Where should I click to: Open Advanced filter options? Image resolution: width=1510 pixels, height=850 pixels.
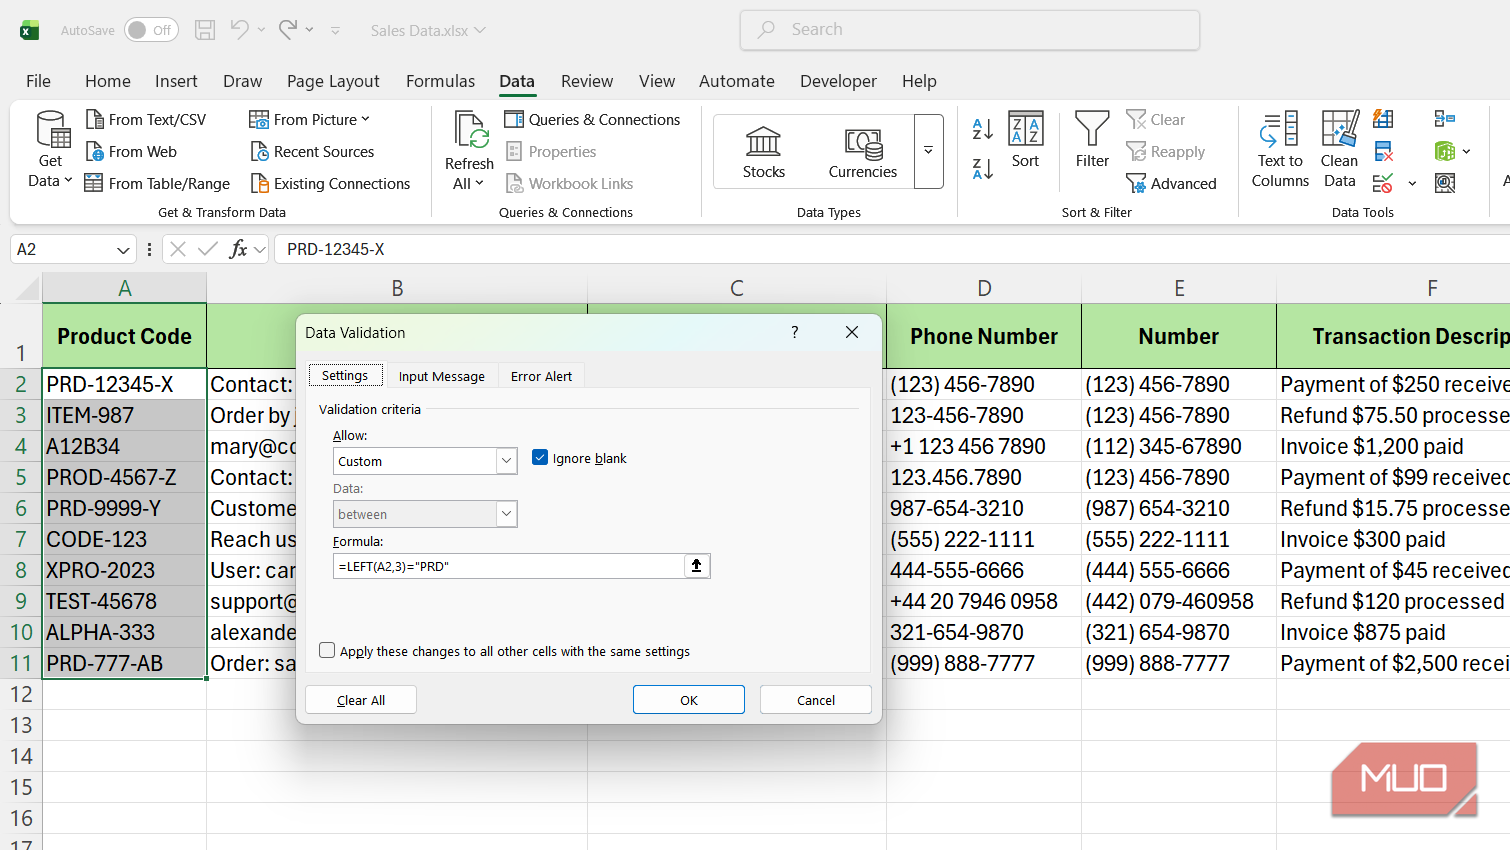(x=1171, y=183)
